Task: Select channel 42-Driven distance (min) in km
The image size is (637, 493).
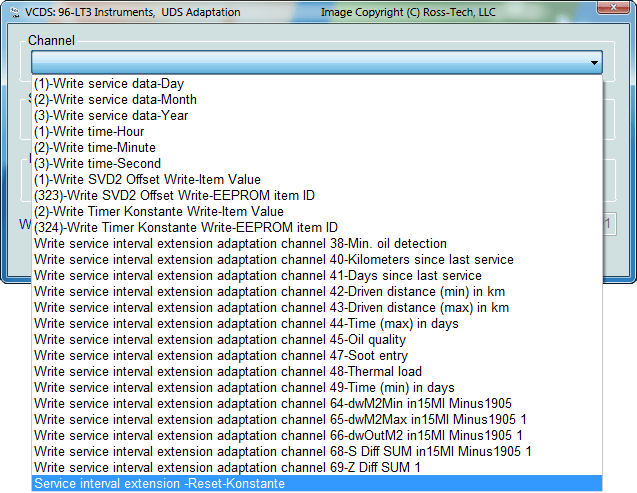Action: click(x=317, y=292)
